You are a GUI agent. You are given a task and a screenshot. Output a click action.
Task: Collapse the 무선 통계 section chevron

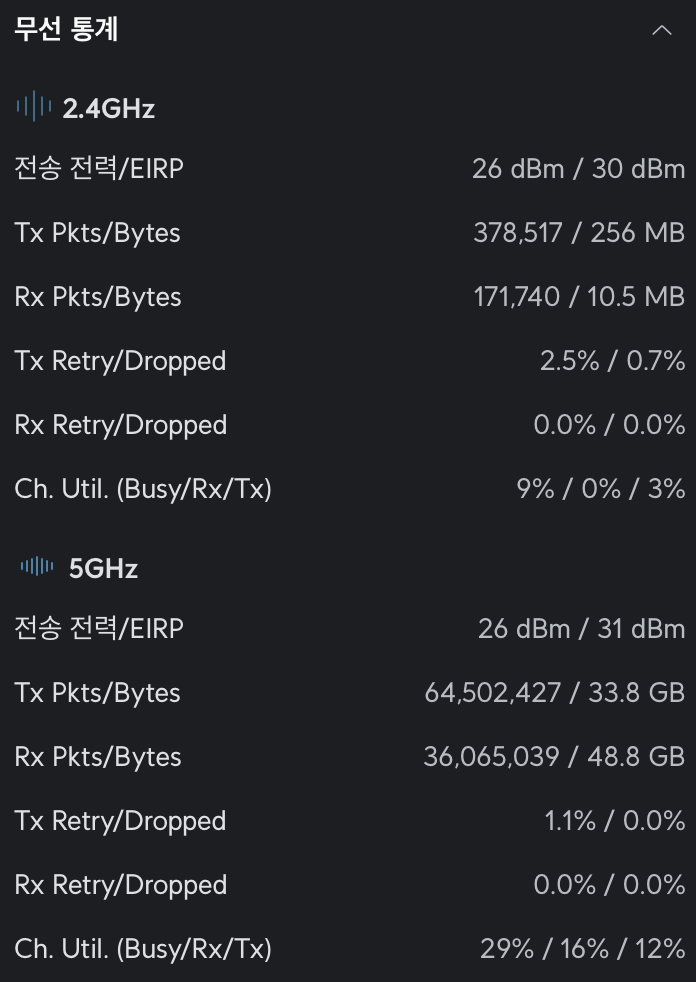(661, 30)
